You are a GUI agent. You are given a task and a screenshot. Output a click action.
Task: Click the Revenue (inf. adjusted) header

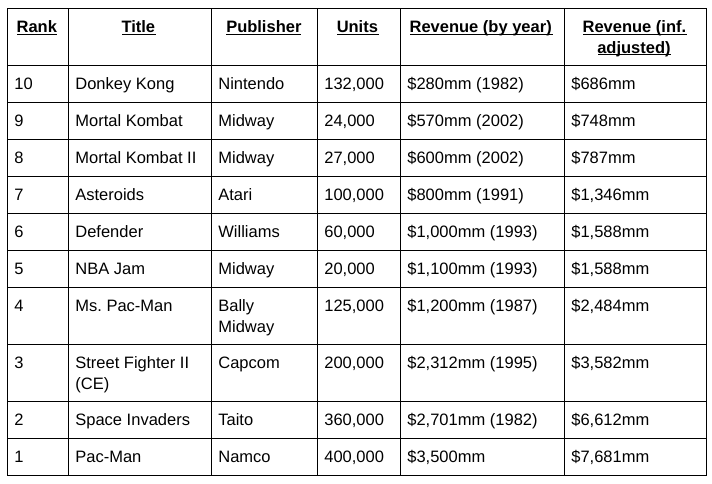tap(635, 37)
